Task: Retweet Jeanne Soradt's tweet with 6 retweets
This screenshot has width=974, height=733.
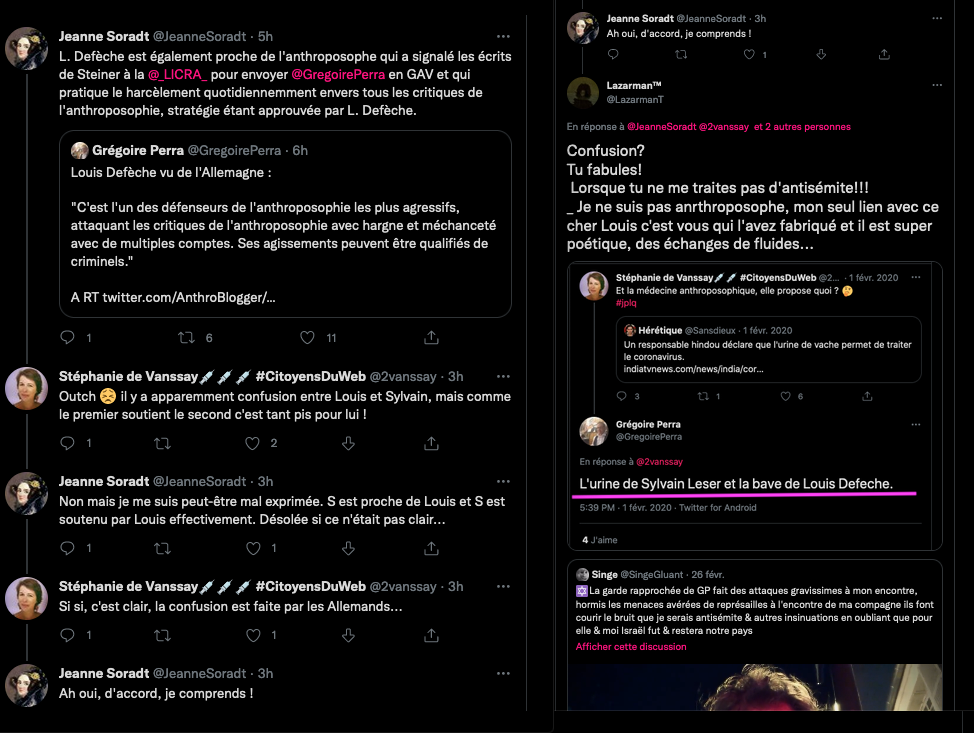Action: point(186,337)
